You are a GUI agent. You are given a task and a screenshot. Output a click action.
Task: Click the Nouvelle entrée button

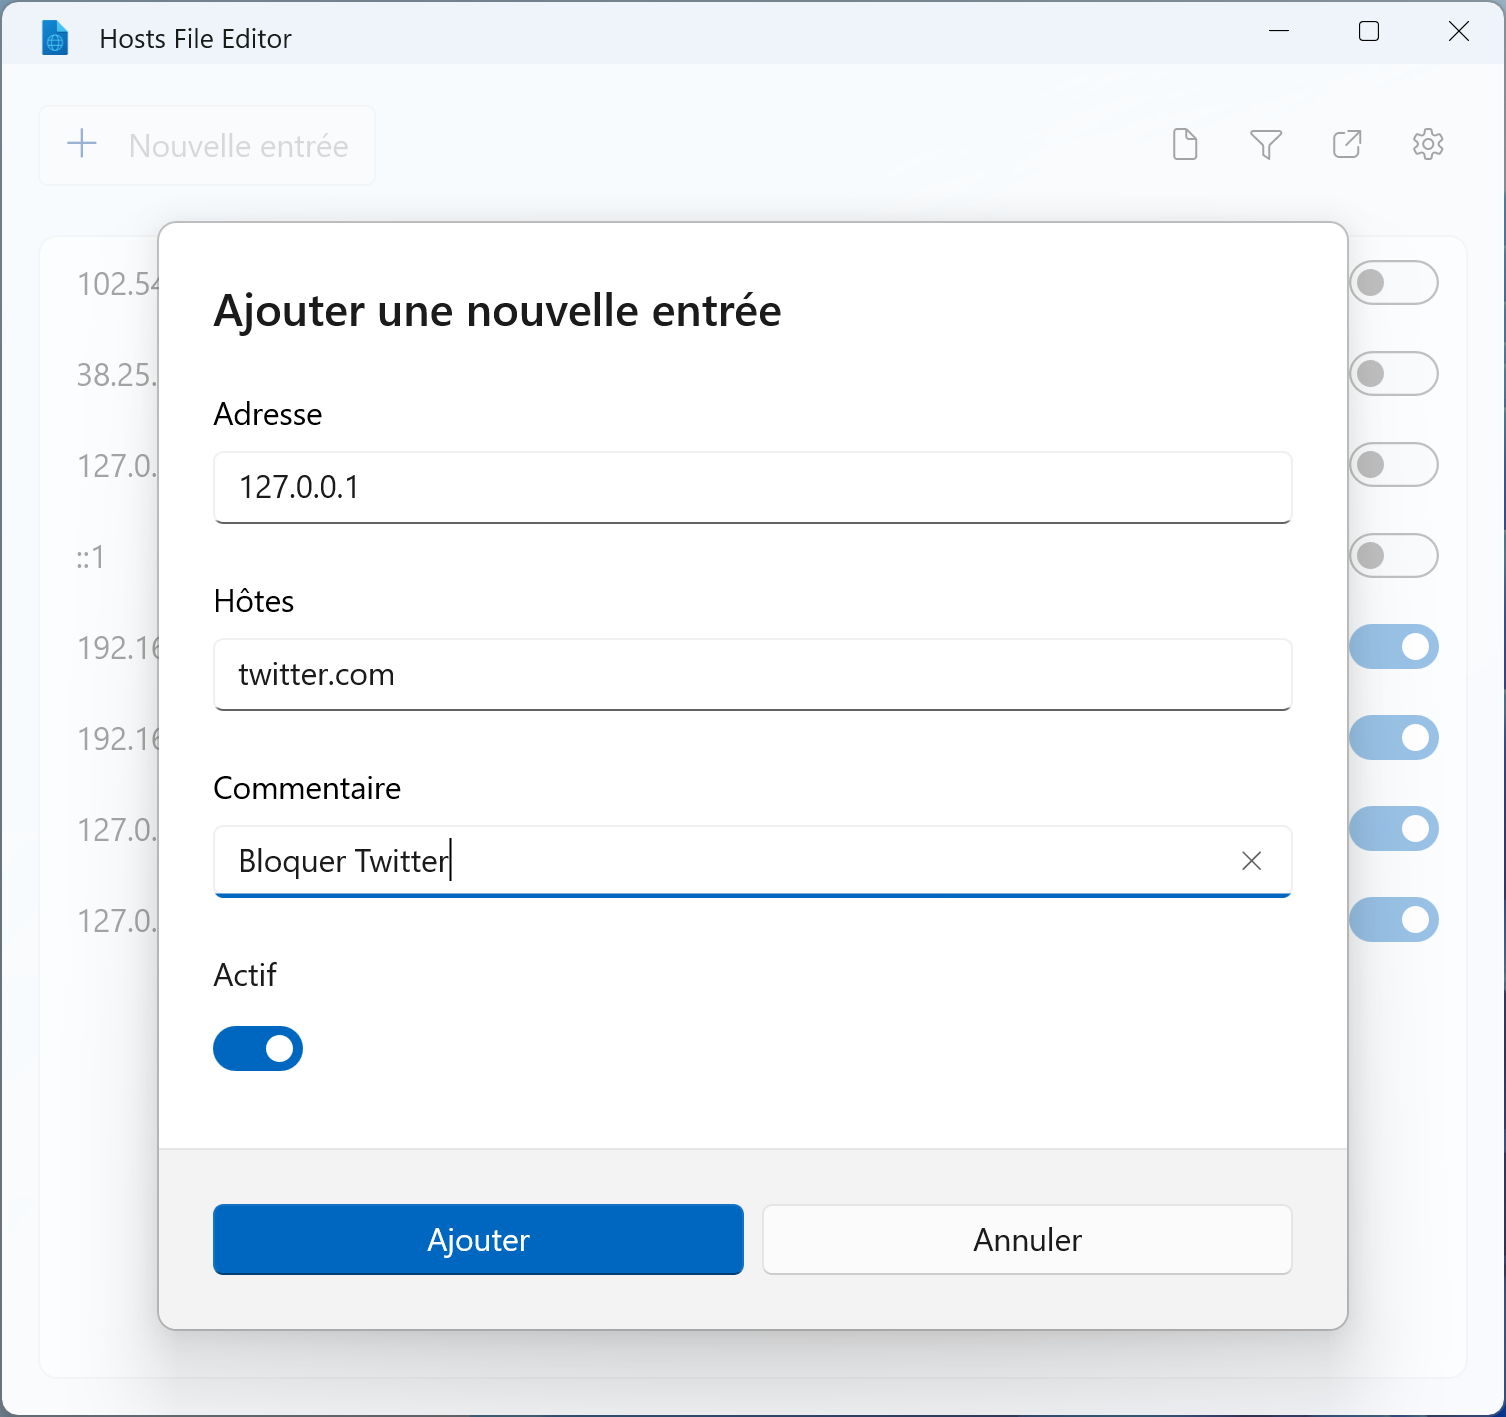[x=207, y=145]
